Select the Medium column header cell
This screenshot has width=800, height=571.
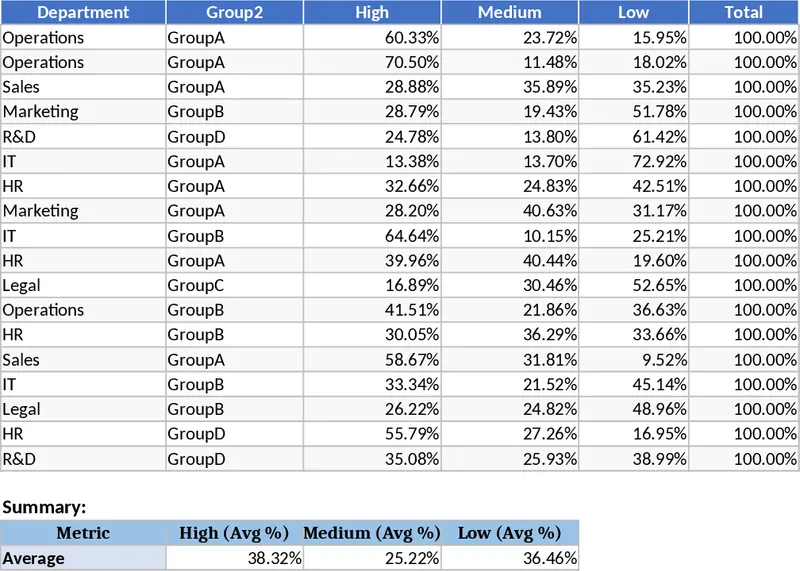(x=509, y=12)
